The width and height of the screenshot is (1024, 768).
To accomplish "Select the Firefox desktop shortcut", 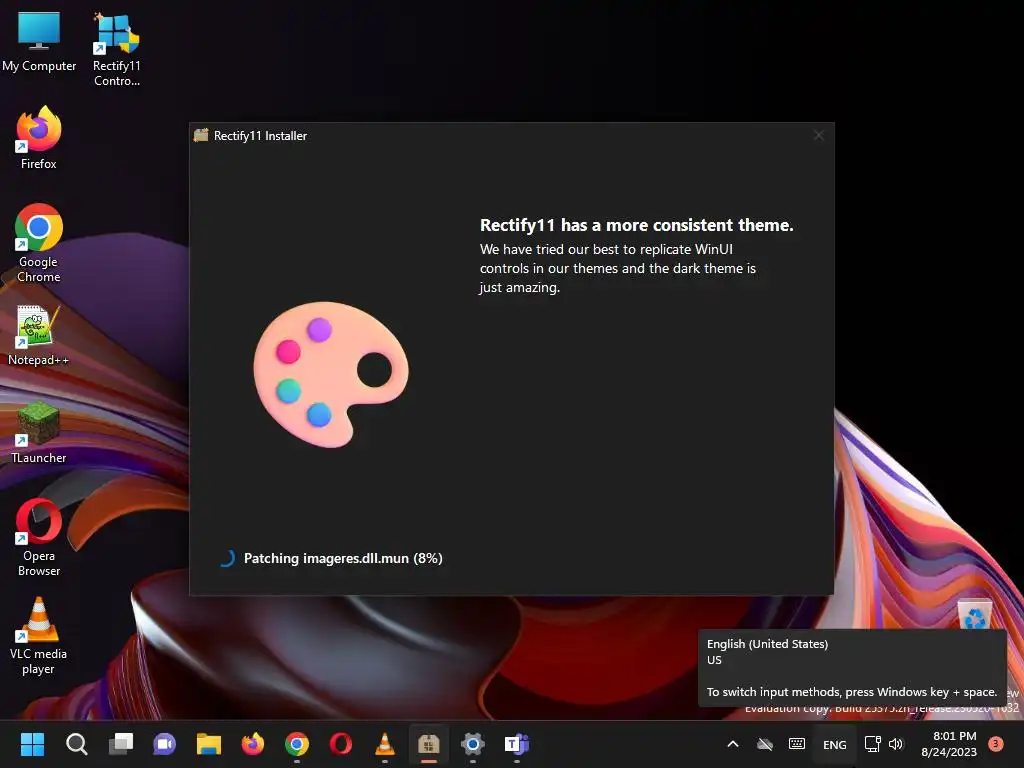I will (39, 138).
